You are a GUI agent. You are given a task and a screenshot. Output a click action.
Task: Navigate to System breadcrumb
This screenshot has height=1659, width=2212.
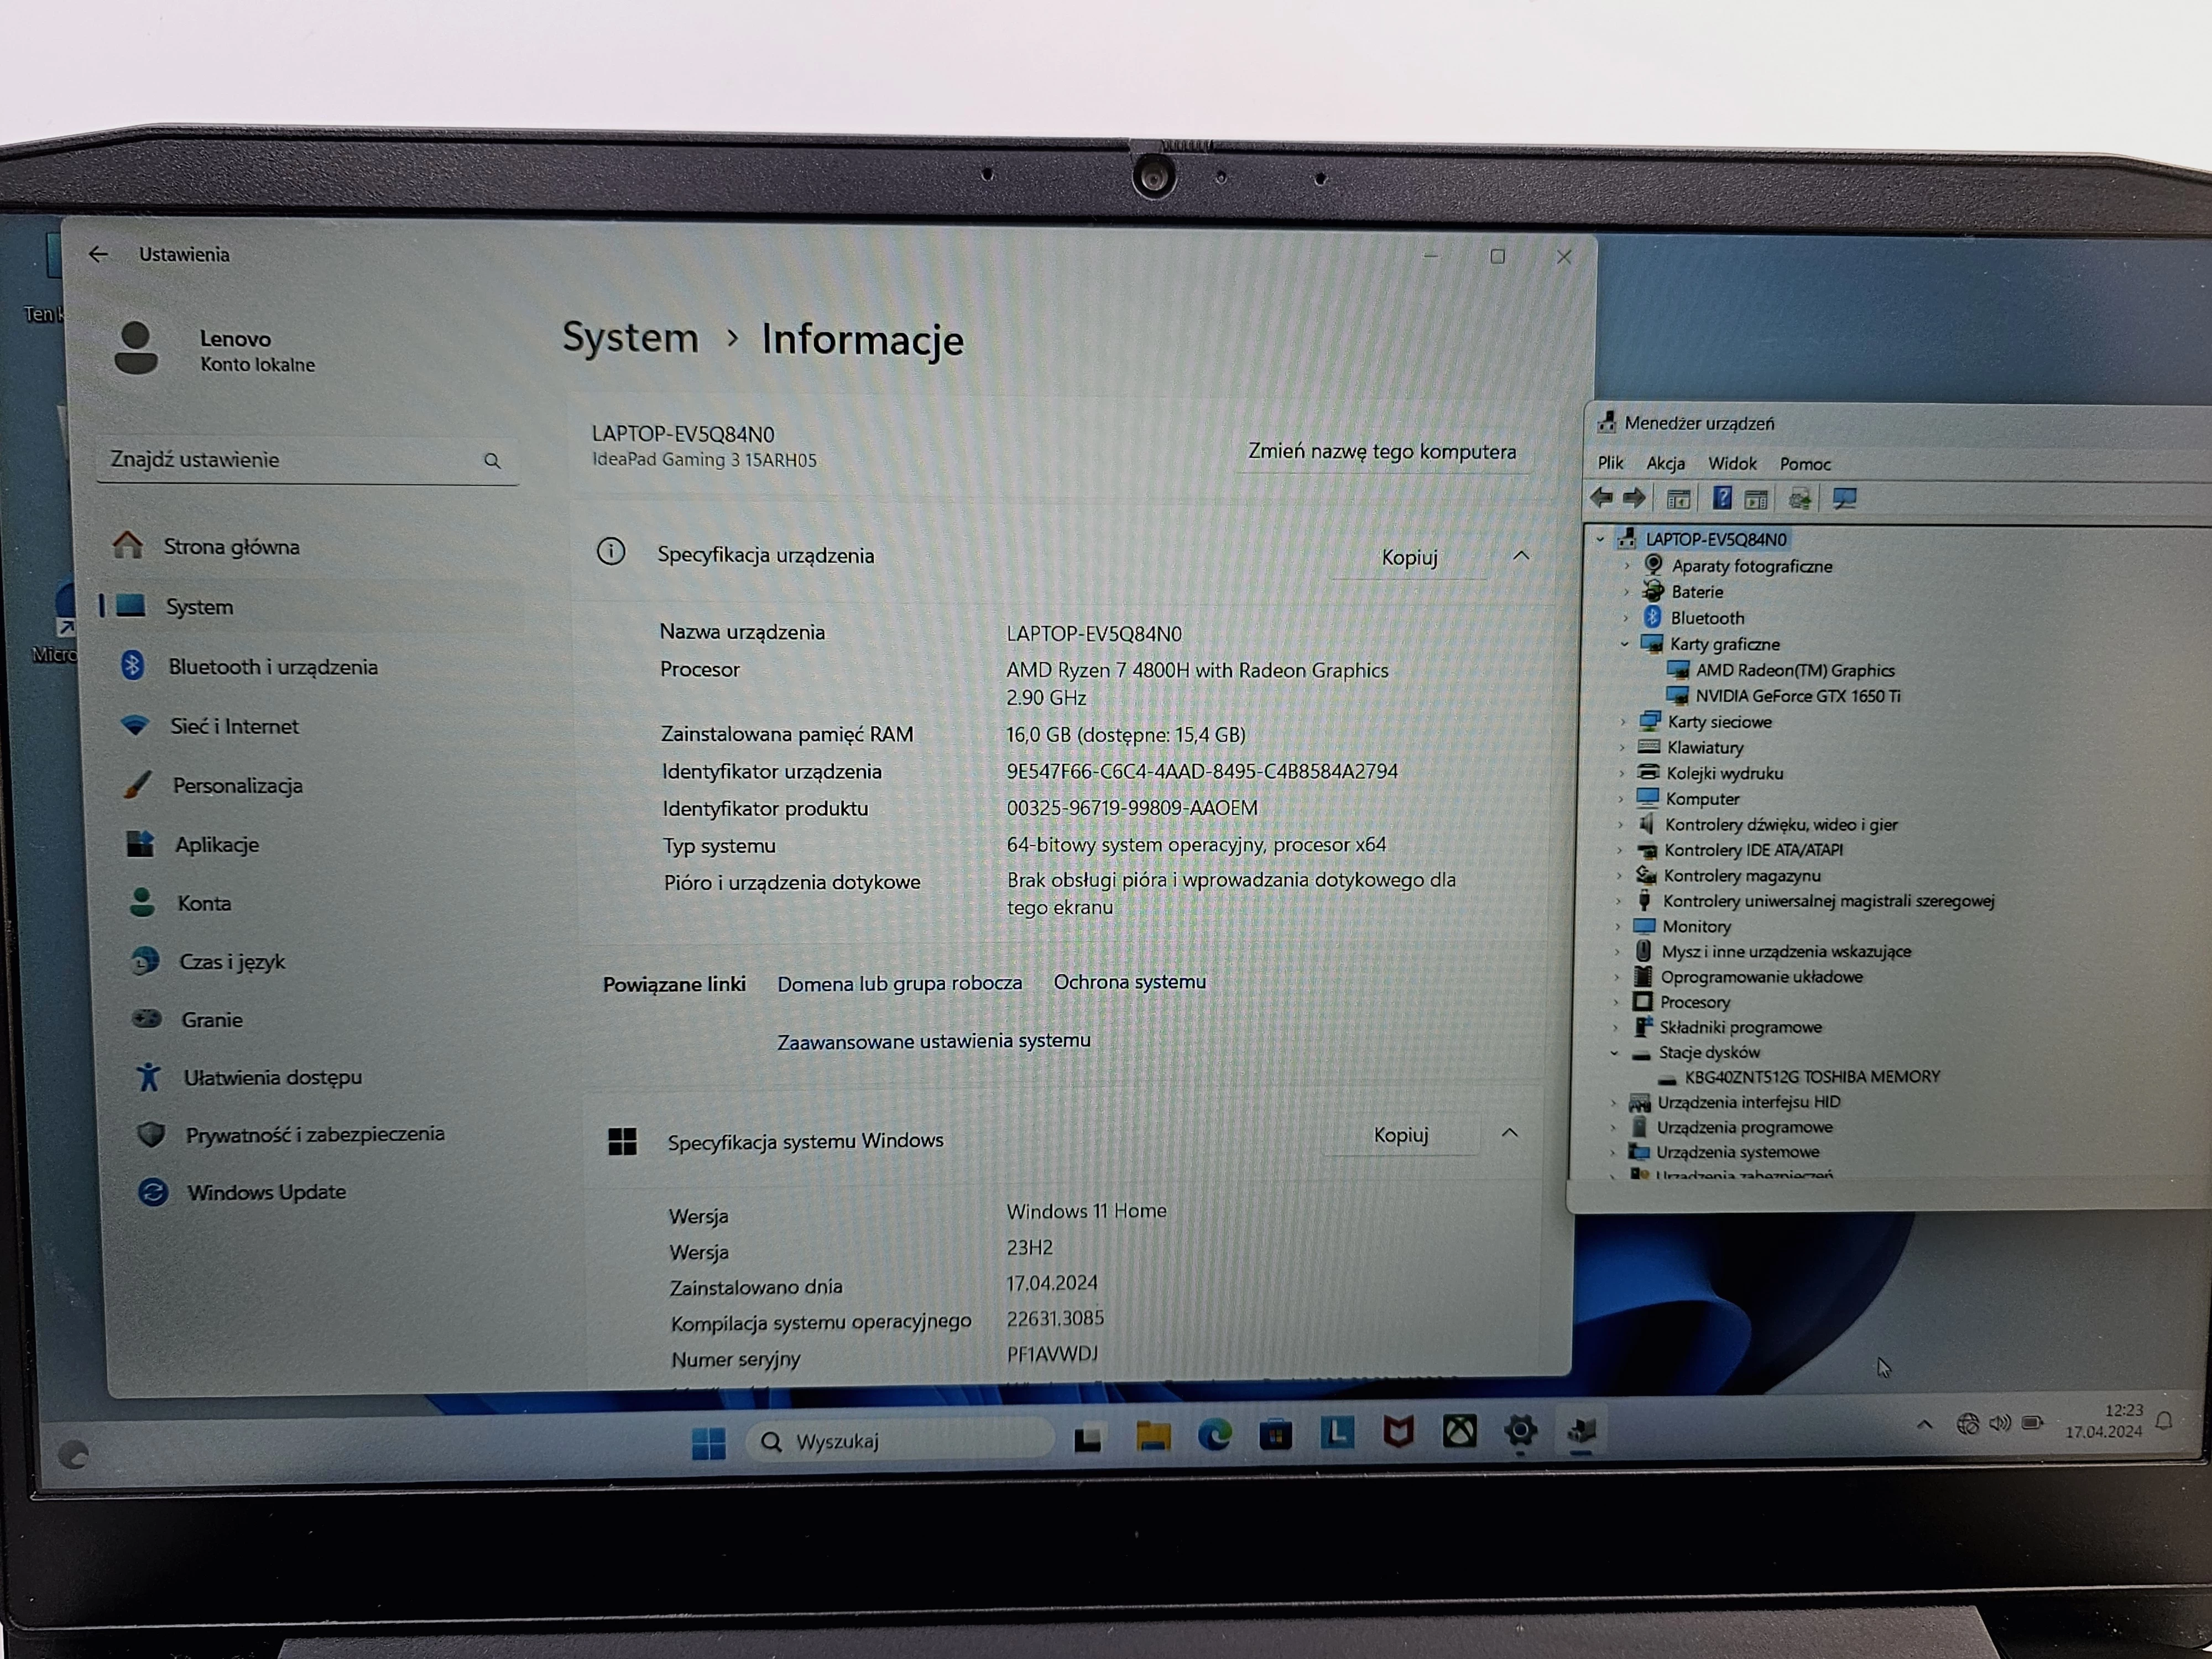click(630, 338)
